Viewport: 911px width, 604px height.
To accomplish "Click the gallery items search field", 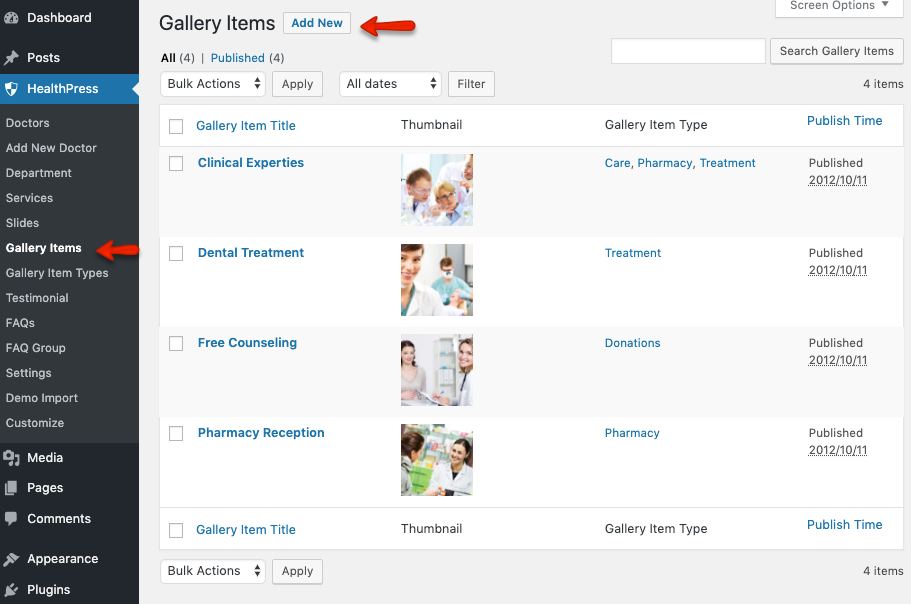I will [687, 51].
